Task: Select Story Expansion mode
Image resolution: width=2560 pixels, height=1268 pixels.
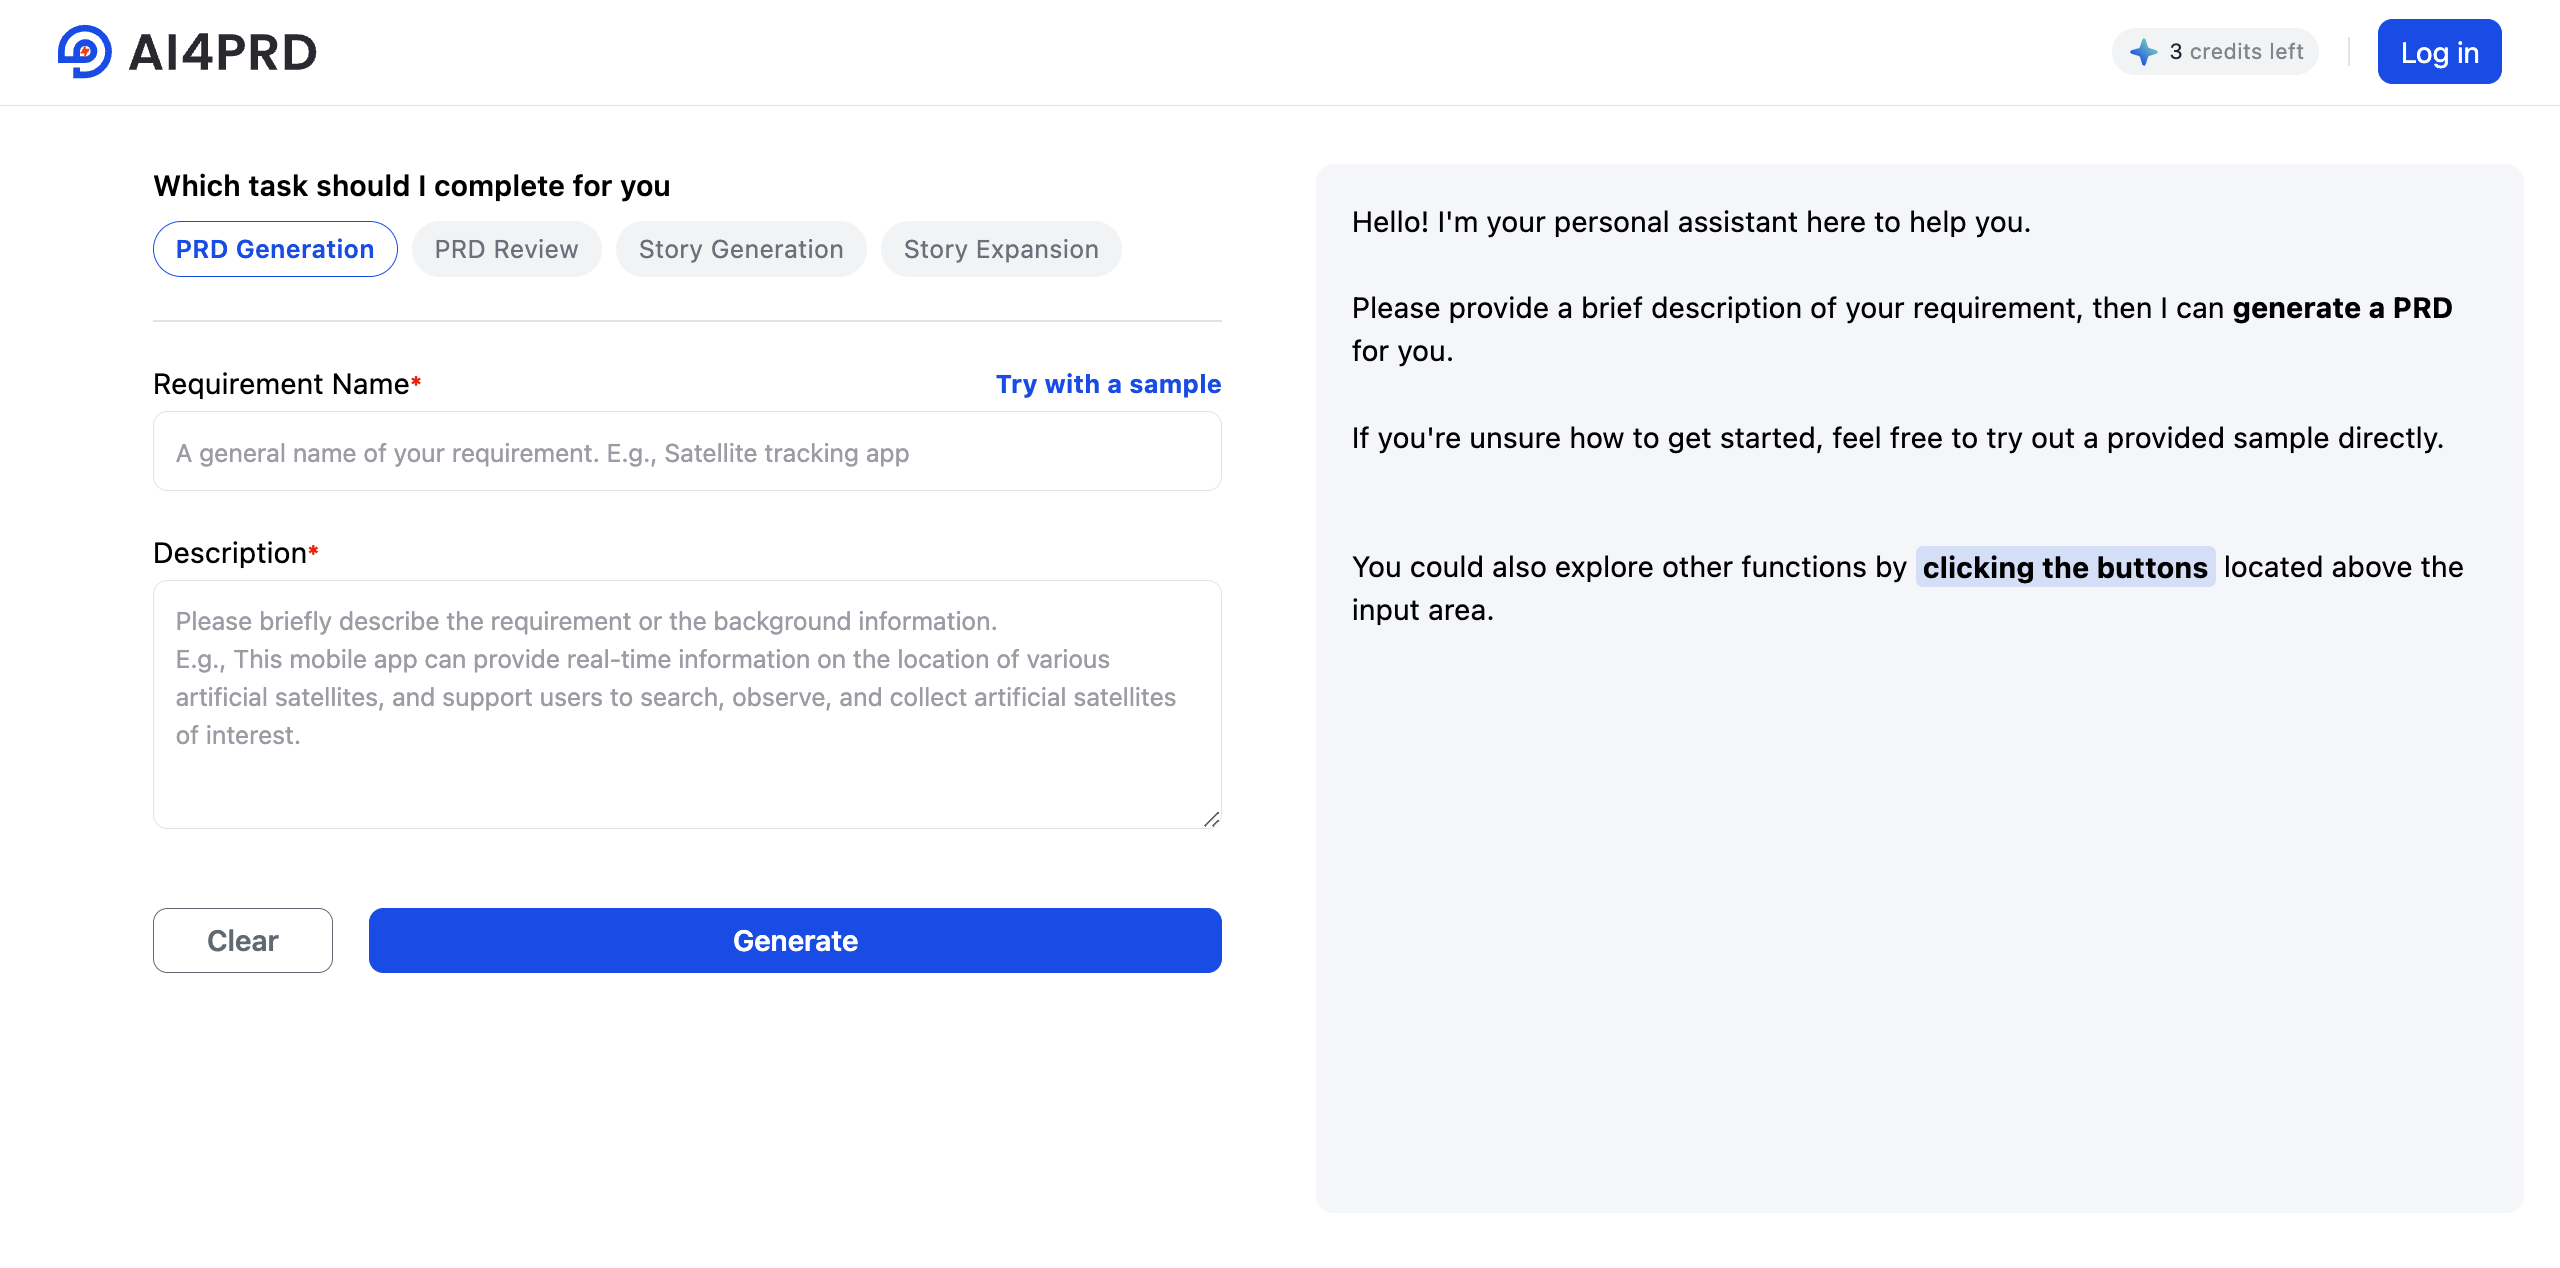Action: [x=1001, y=249]
